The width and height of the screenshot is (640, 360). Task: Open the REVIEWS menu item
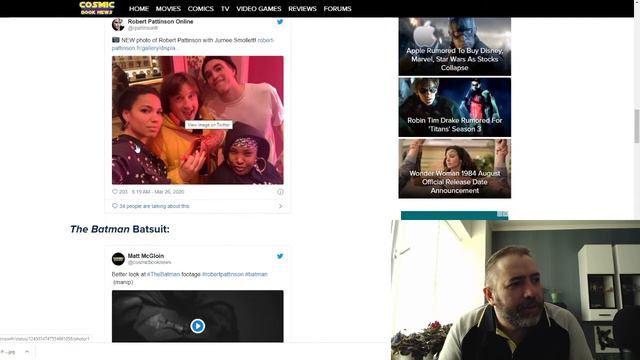pos(302,9)
